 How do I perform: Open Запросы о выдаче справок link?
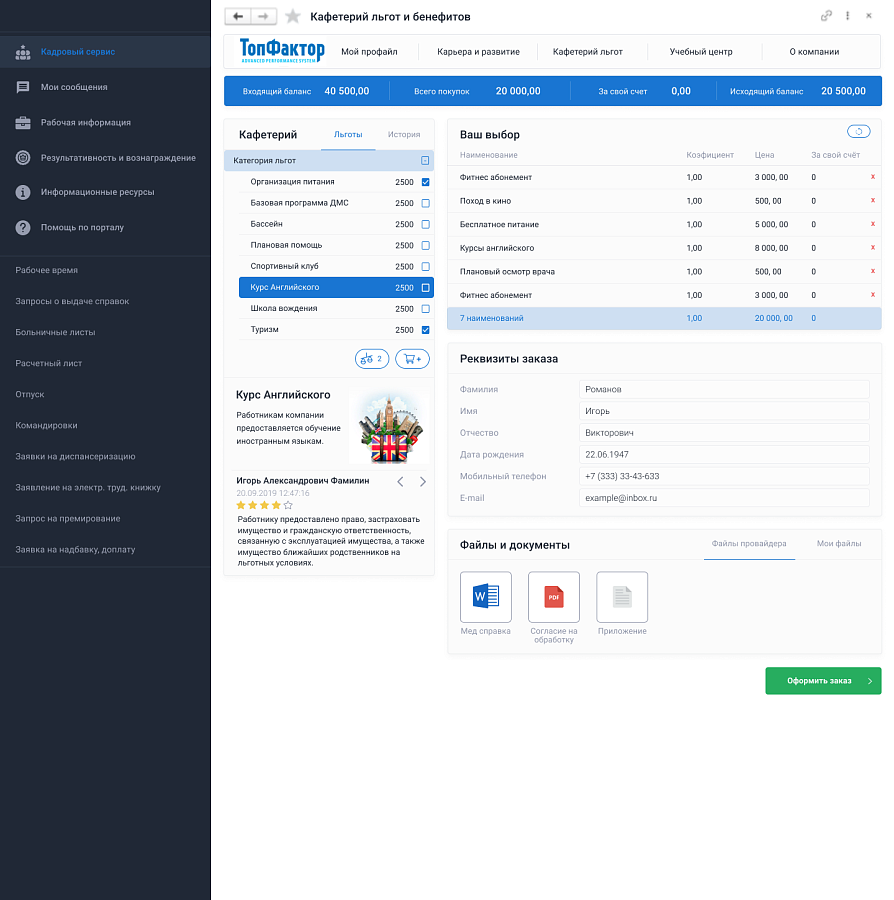[x=72, y=301]
